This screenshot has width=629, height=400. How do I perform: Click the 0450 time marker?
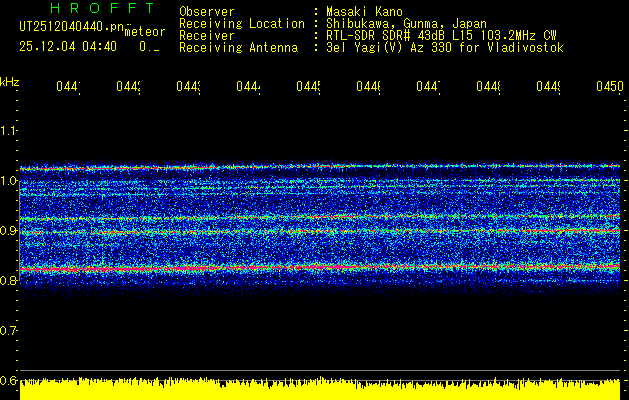click(609, 88)
